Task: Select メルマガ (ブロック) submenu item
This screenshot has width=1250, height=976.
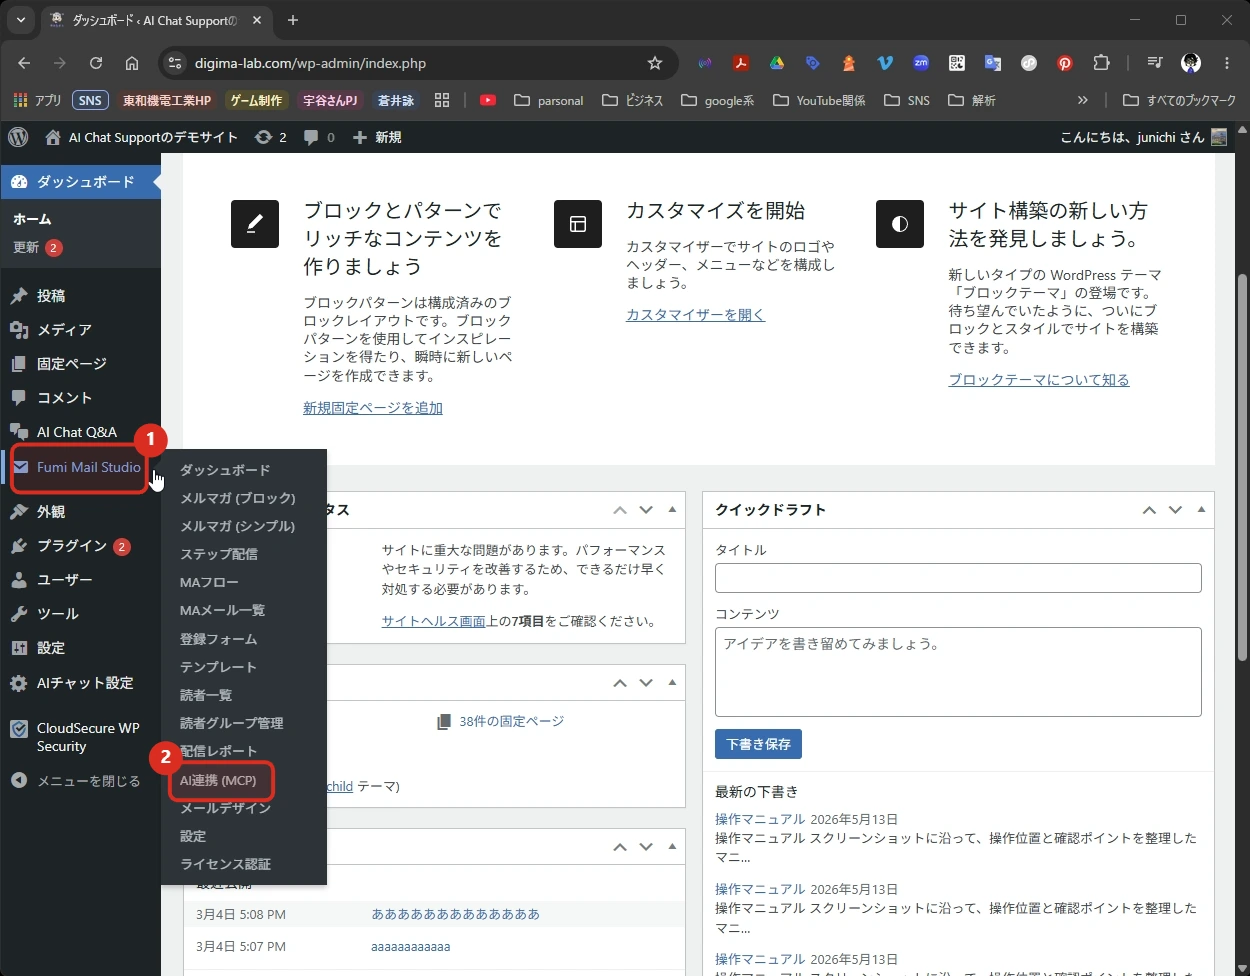Action: 238,498
